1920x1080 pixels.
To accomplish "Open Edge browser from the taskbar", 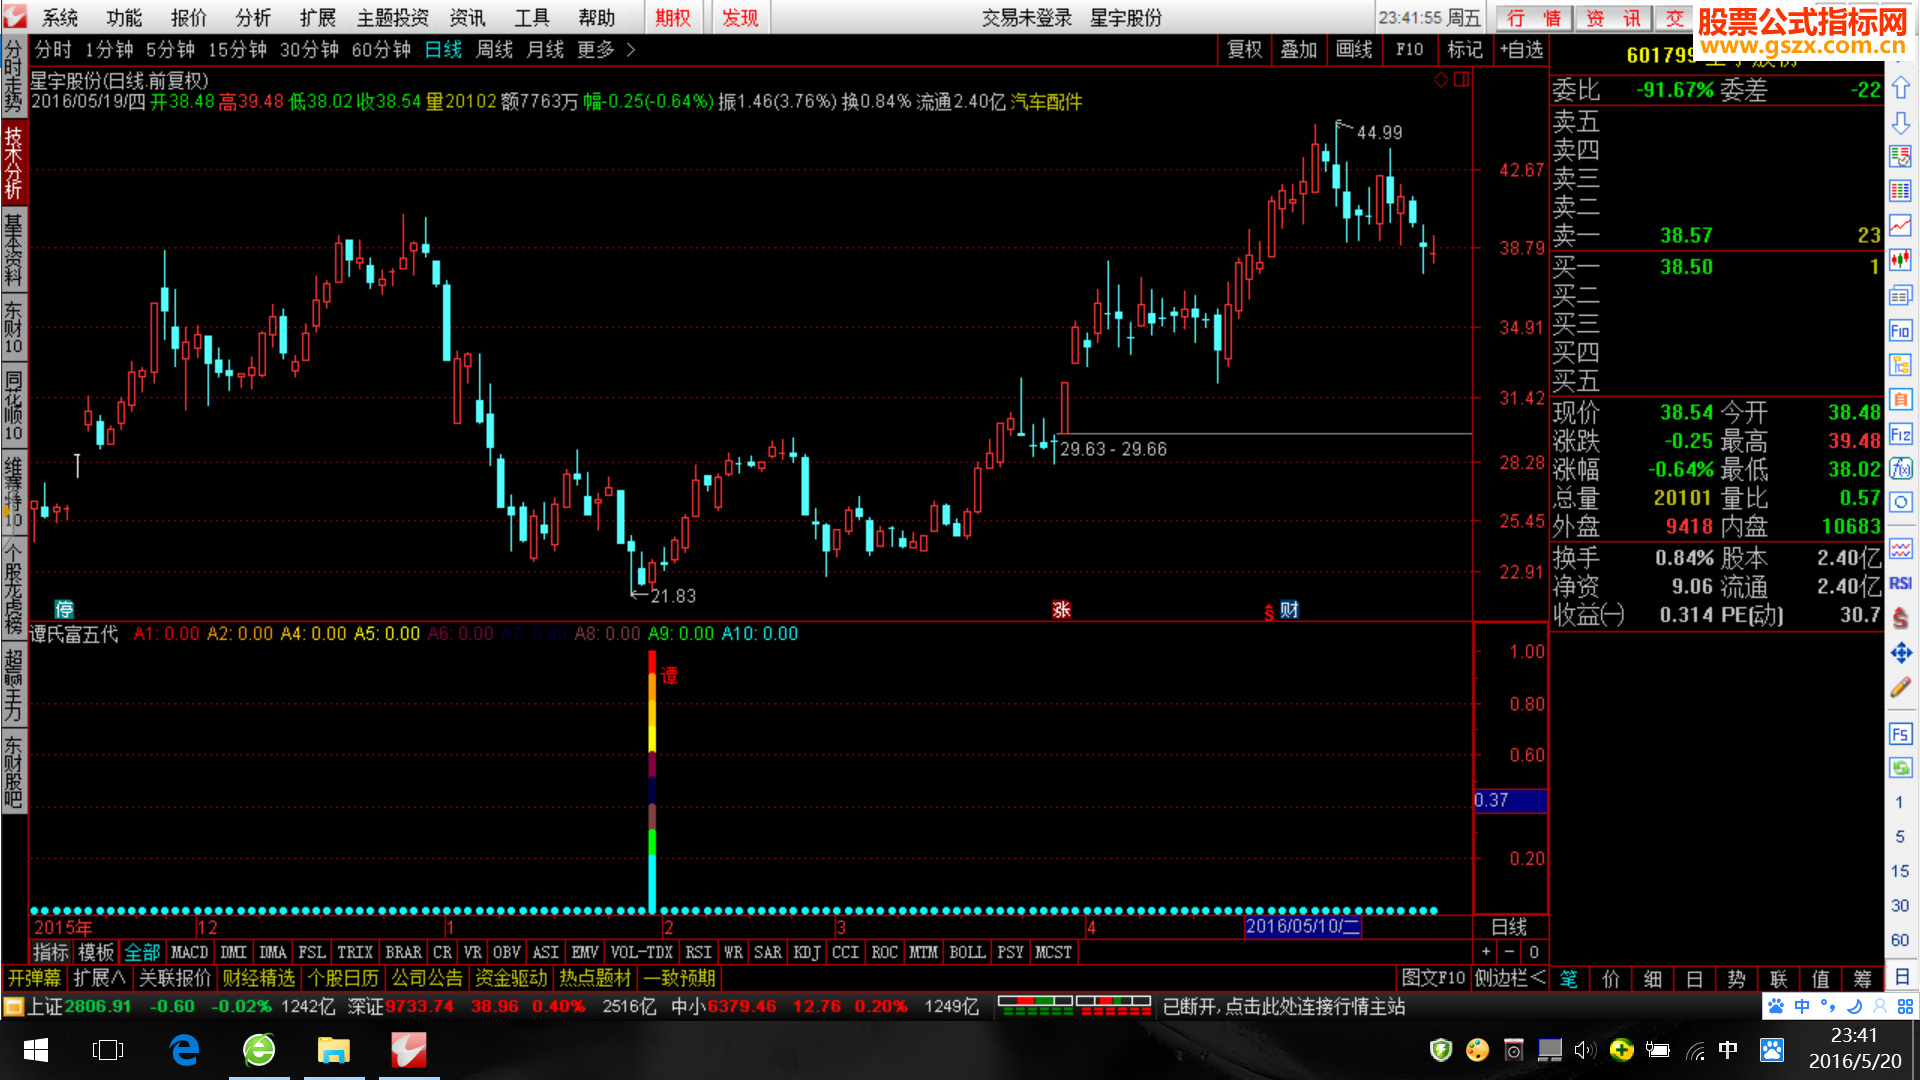I will click(x=184, y=1050).
